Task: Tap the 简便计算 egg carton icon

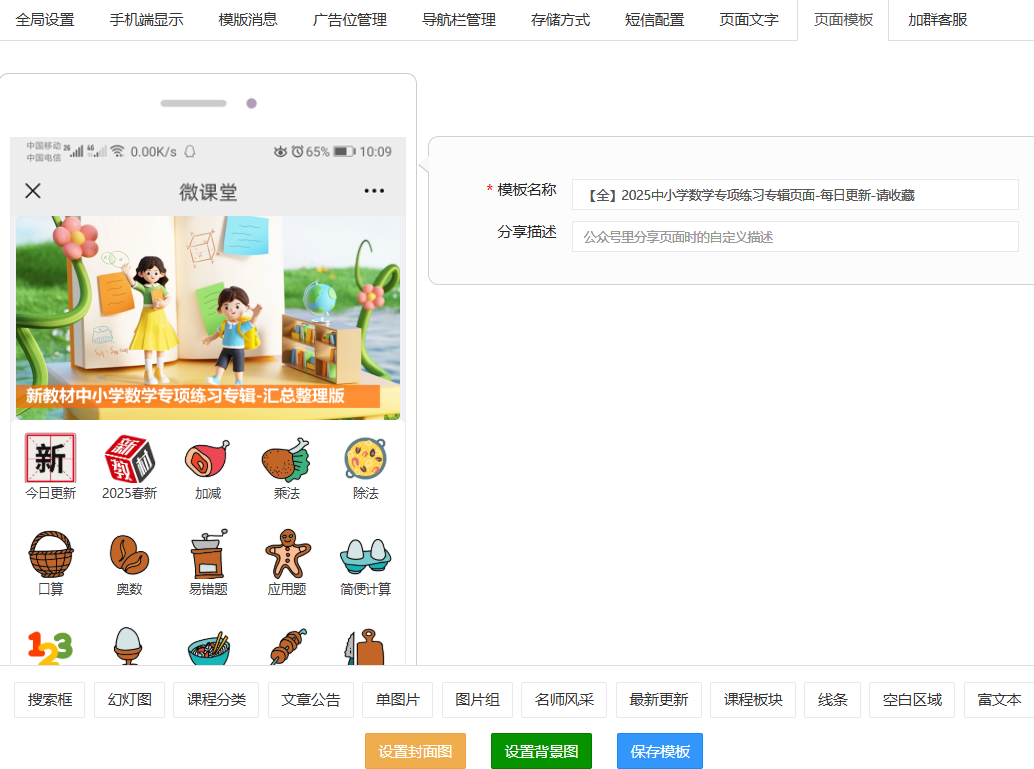Action: point(366,555)
